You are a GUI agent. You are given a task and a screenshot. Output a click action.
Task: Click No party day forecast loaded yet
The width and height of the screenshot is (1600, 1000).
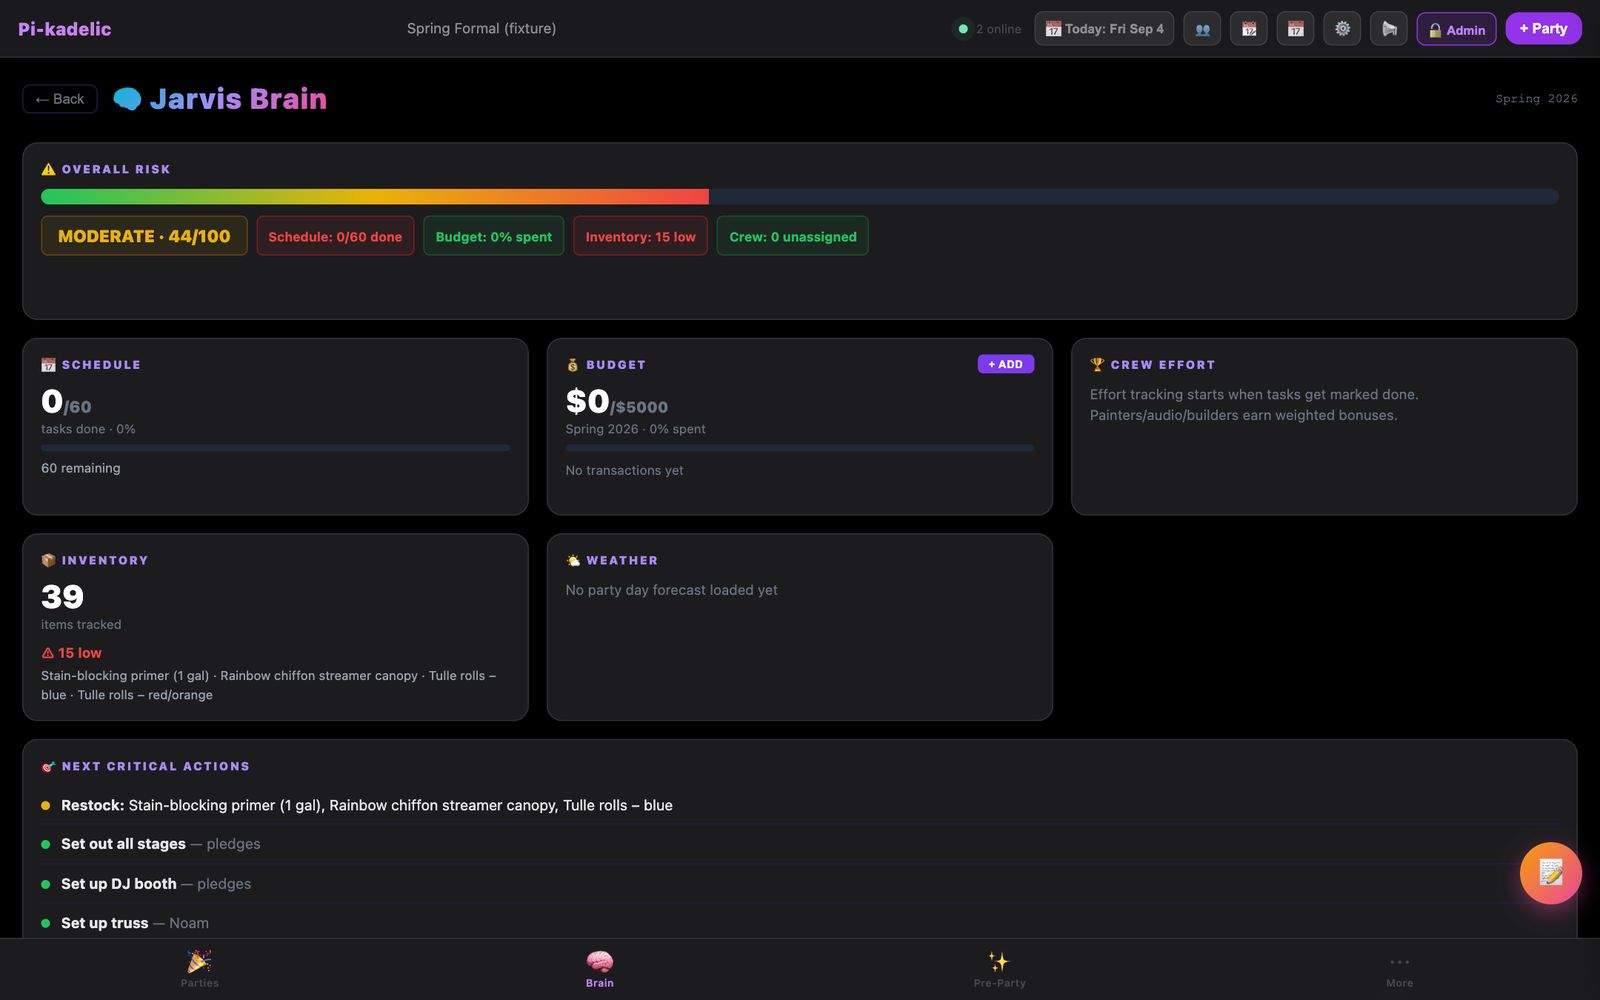click(x=672, y=590)
